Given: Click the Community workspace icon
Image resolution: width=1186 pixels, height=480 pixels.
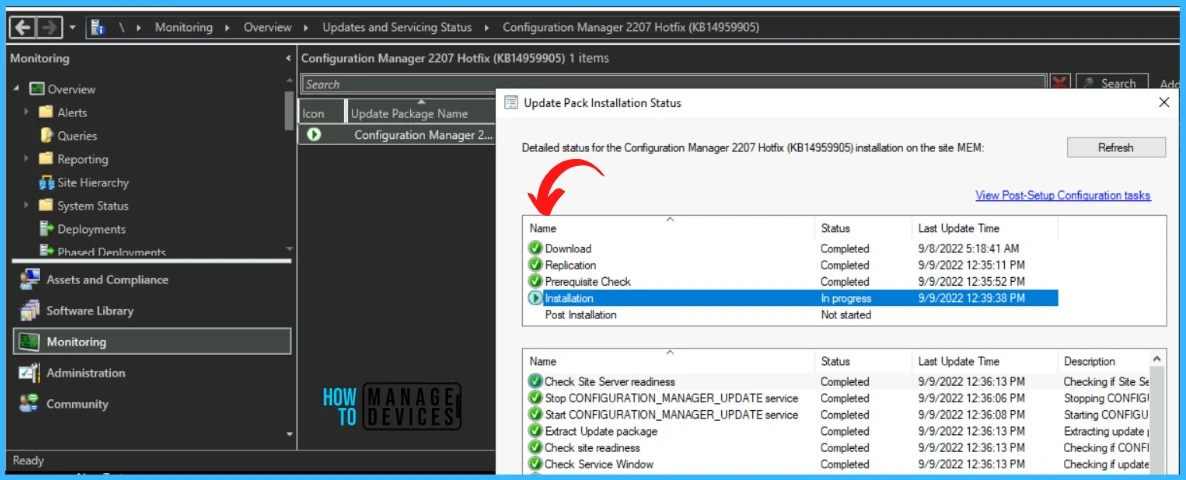Looking at the screenshot, I should (x=29, y=404).
